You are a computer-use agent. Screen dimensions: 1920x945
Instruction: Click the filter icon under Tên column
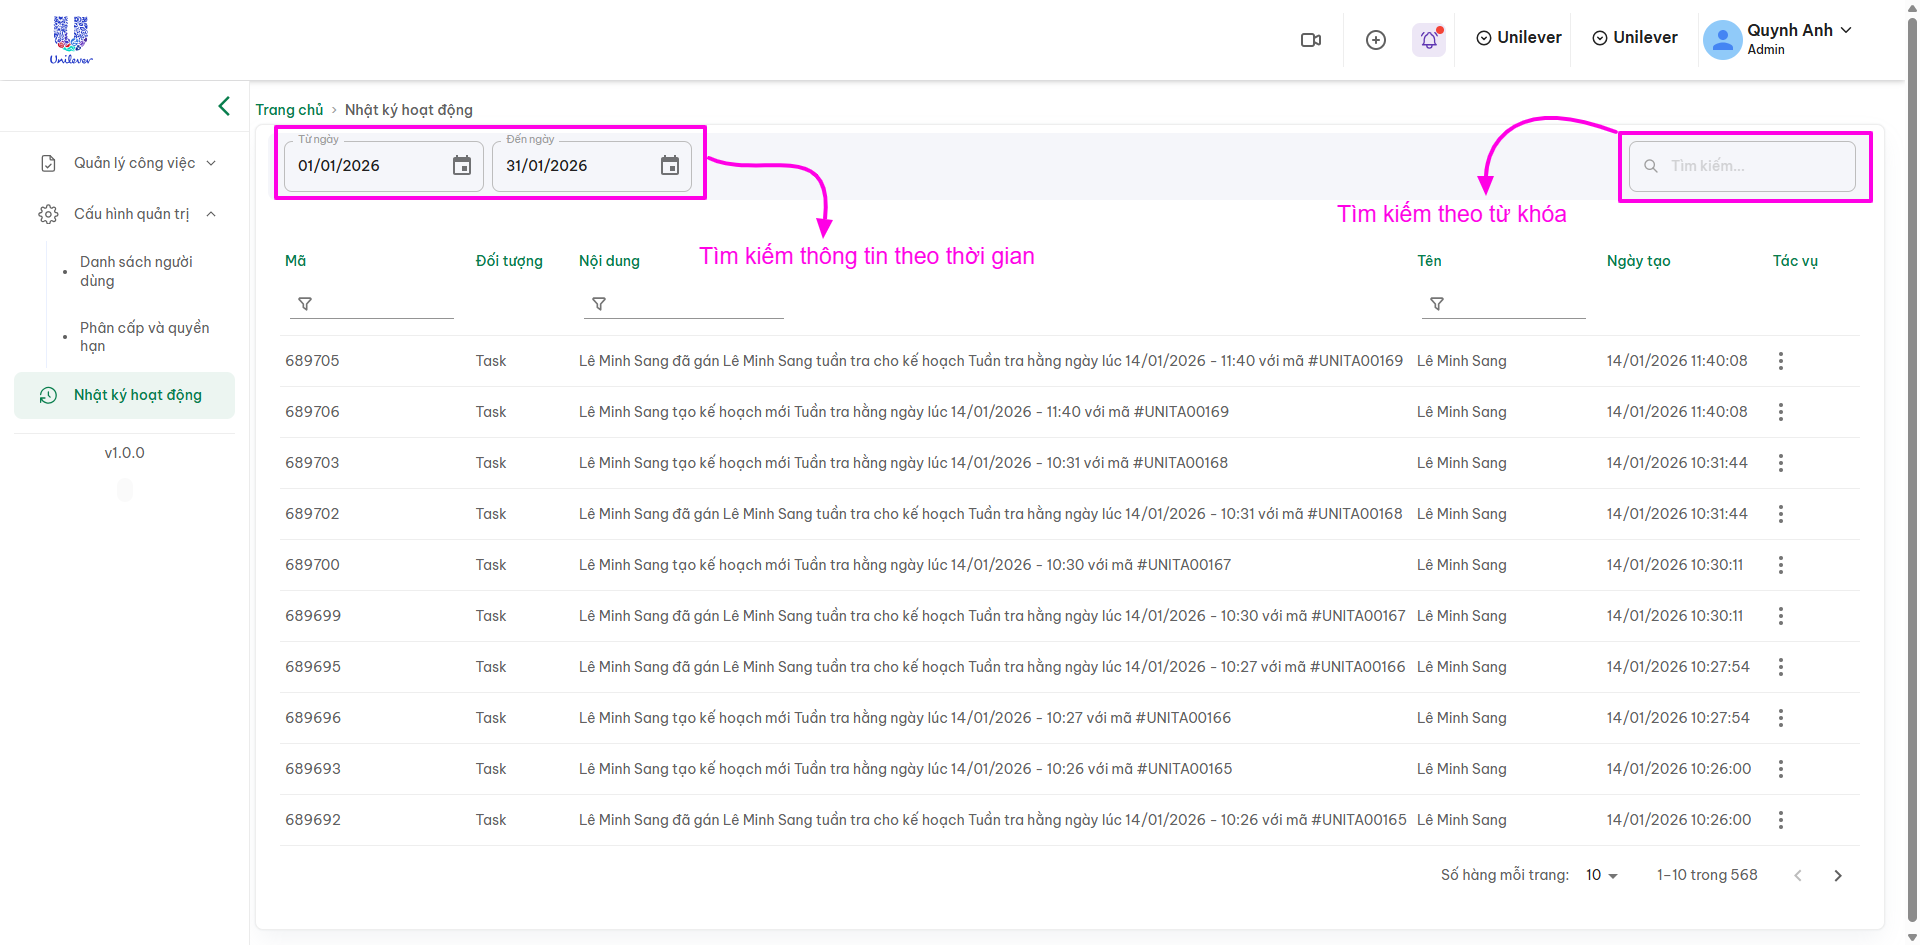pos(1437,304)
